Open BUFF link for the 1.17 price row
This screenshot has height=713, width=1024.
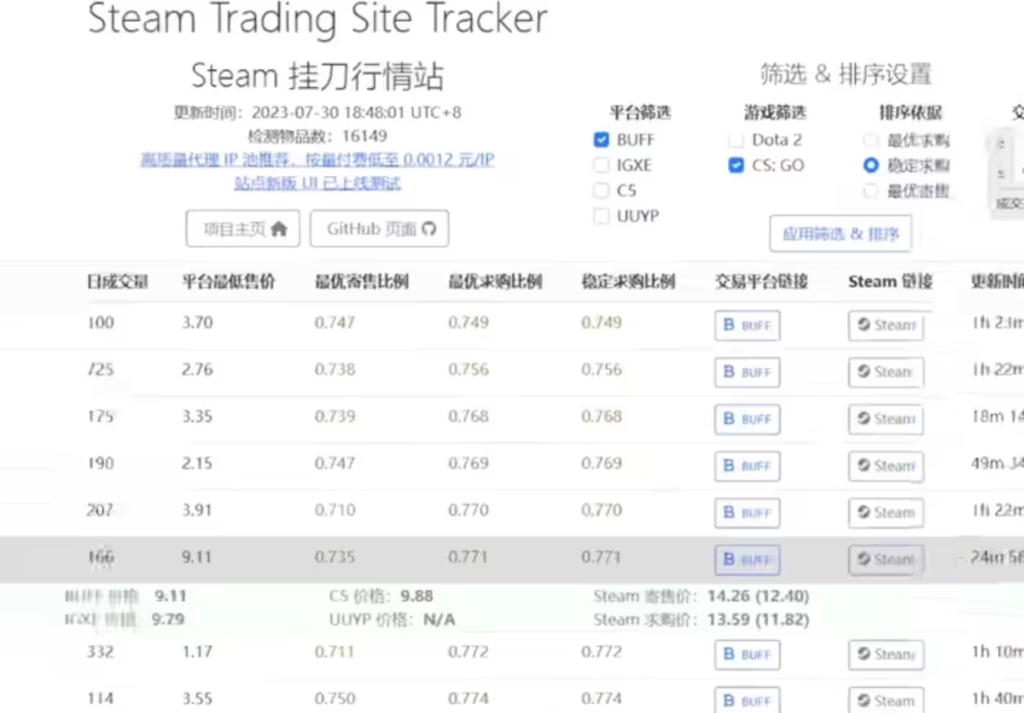coord(747,654)
